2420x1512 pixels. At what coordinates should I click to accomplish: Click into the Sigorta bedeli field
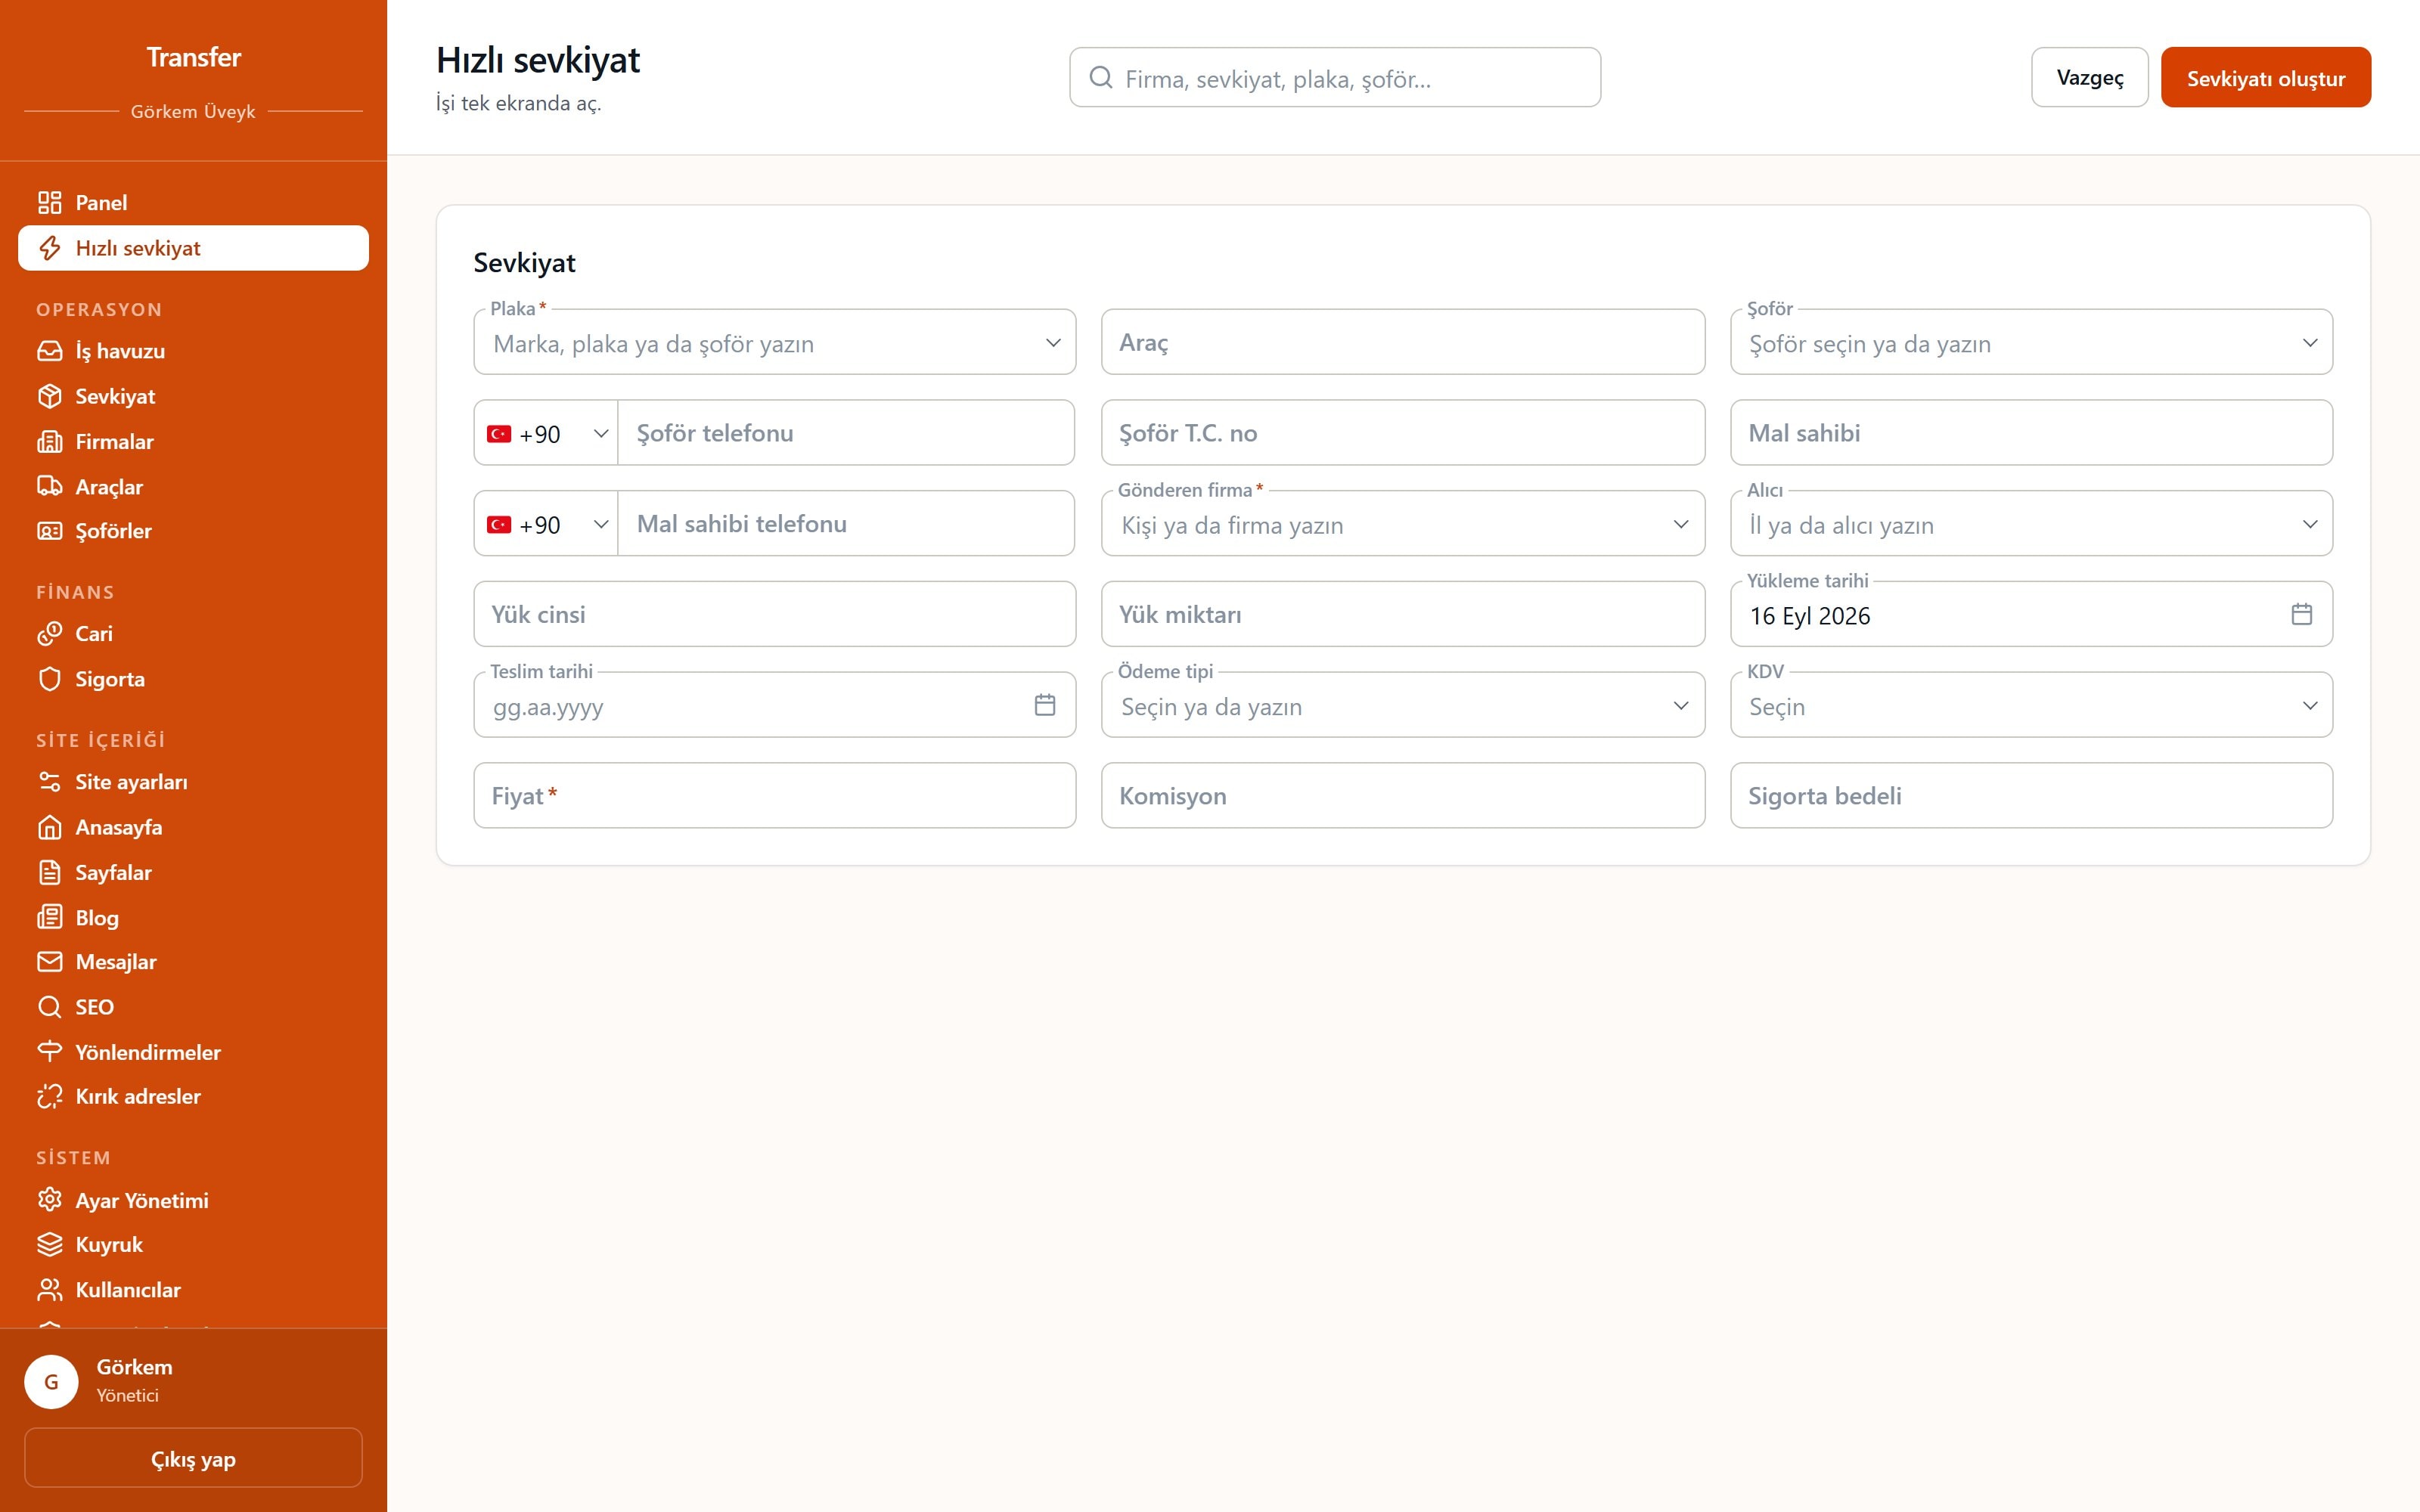click(2031, 796)
